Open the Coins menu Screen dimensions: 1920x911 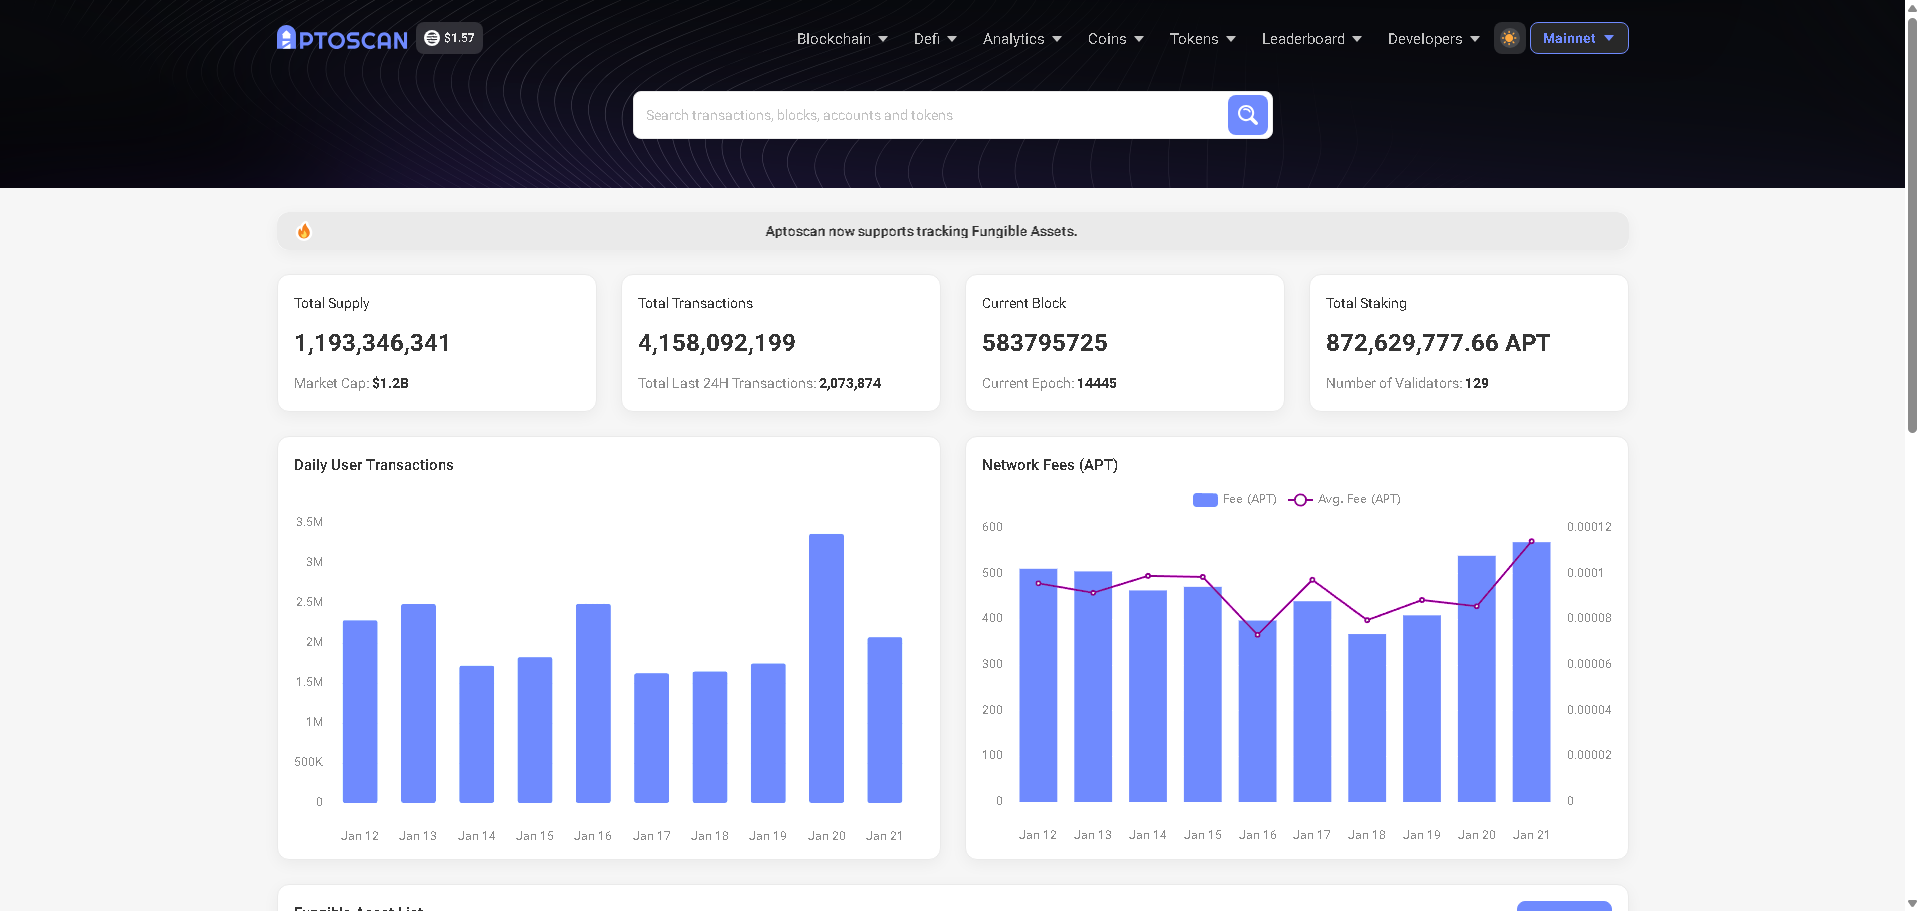point(1115,39)
